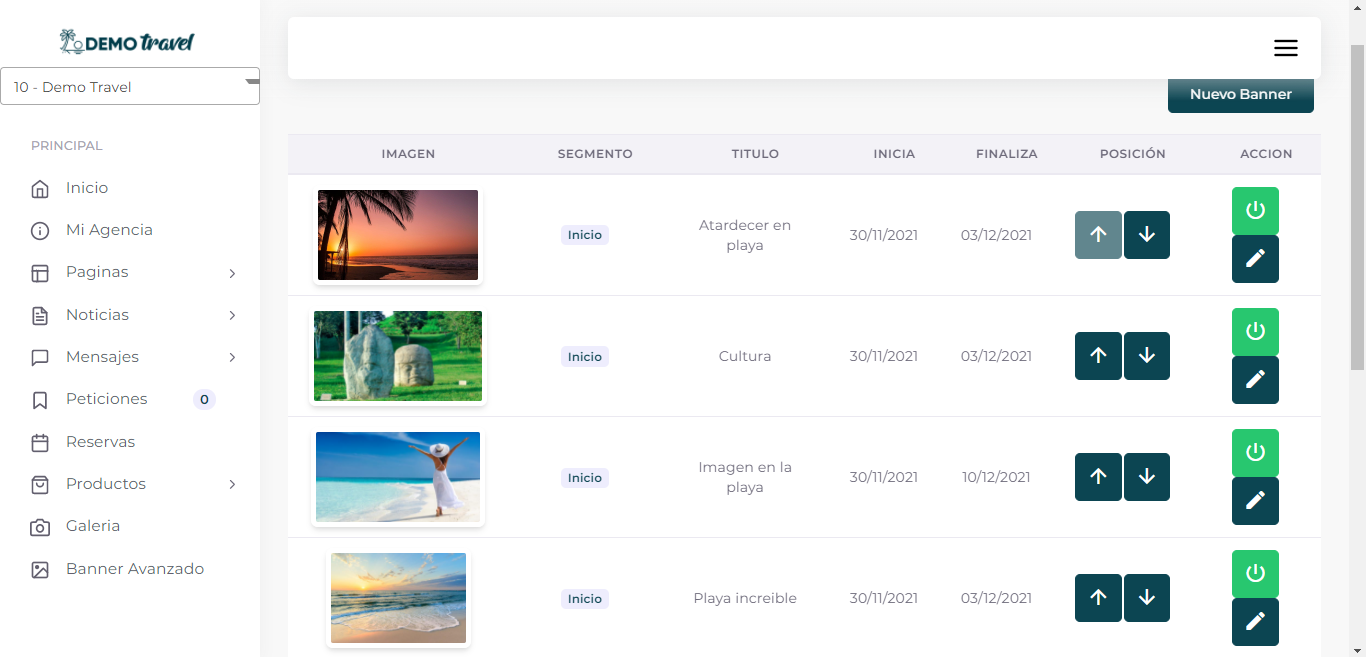The image size is (1366, 657).
Task: Click the Paginas layout icon
Action: [40, 273]
